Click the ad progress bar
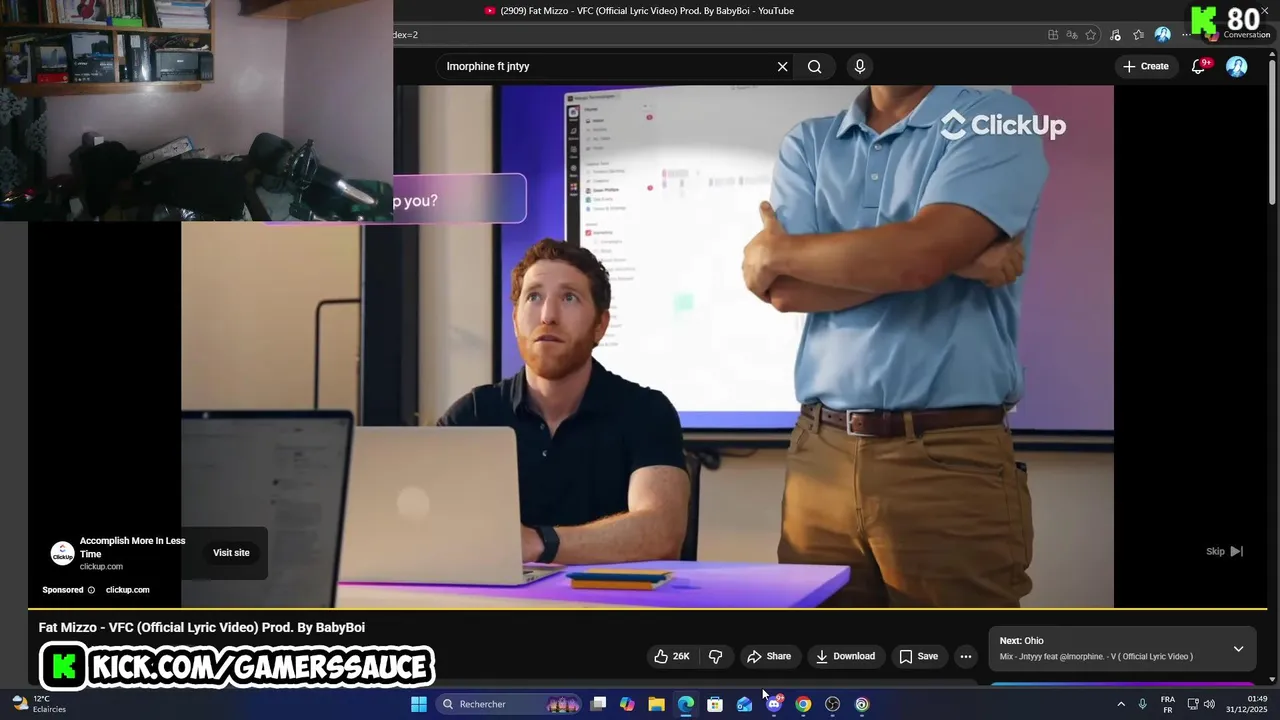 click(647, 608)
